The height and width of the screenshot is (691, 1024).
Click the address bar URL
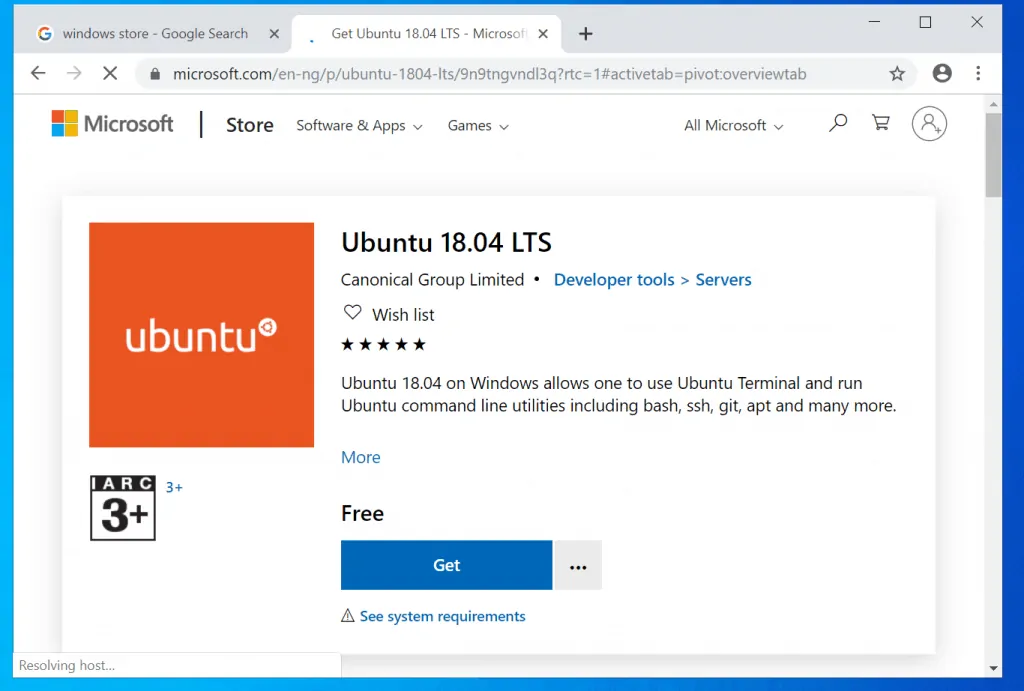(490, 74)
